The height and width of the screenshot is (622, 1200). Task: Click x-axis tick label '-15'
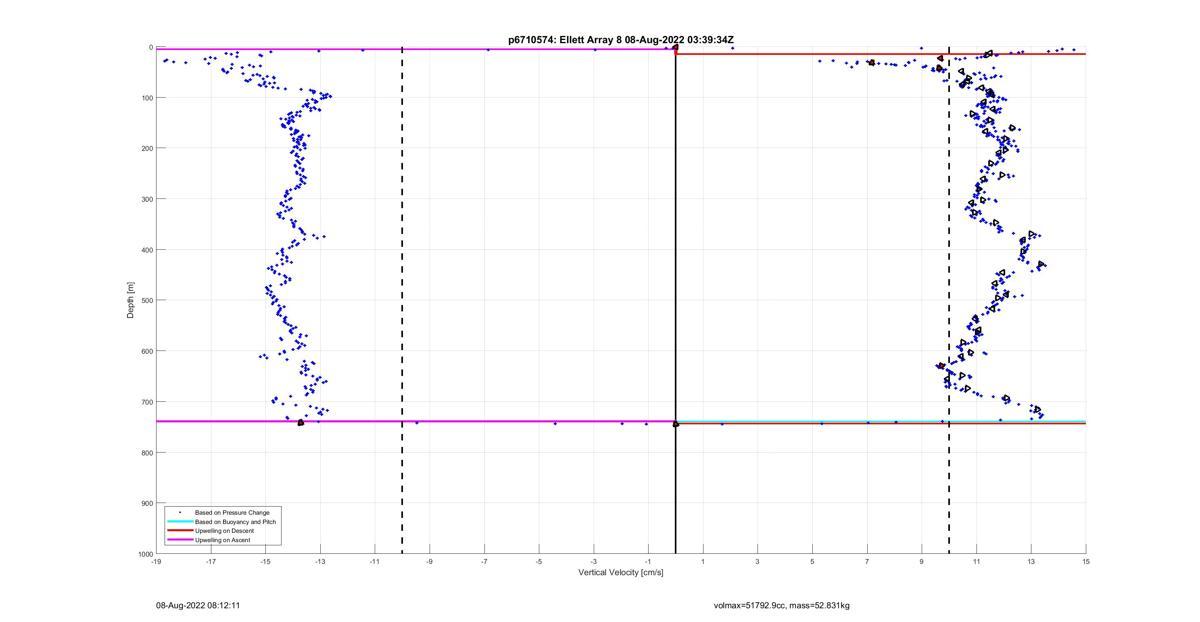[x=265, y=562]
